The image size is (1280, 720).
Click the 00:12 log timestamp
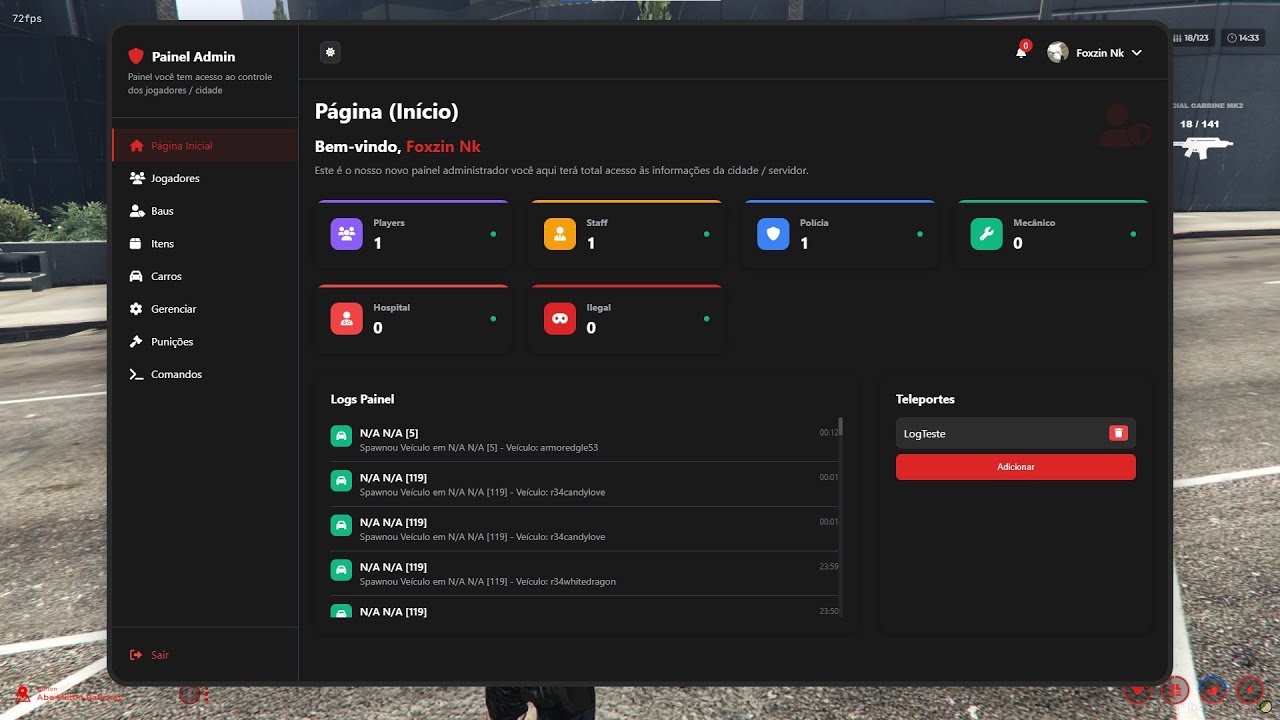(829, 432)
